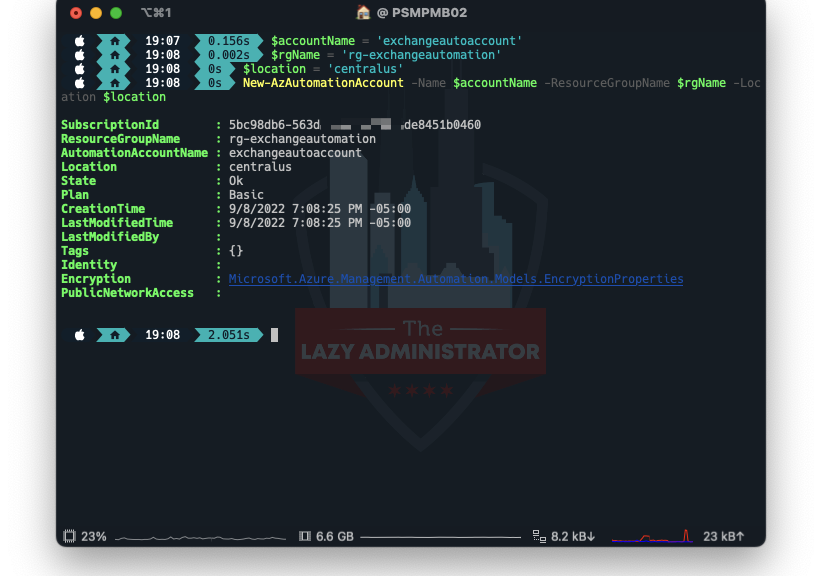Click the 8.2 kB download reading
822x576 pixels.
tap(573, 536)
